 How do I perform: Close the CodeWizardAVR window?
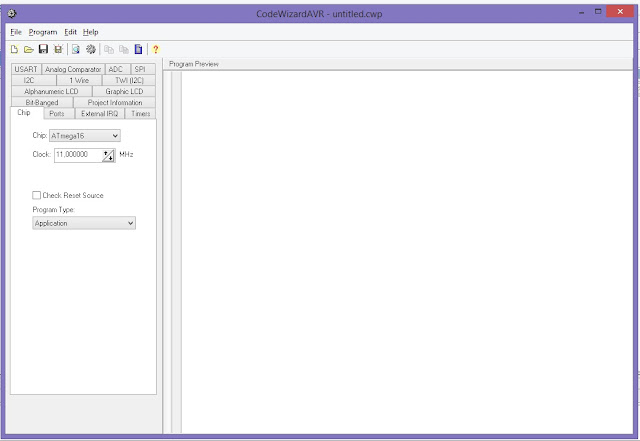click(620, 12)
